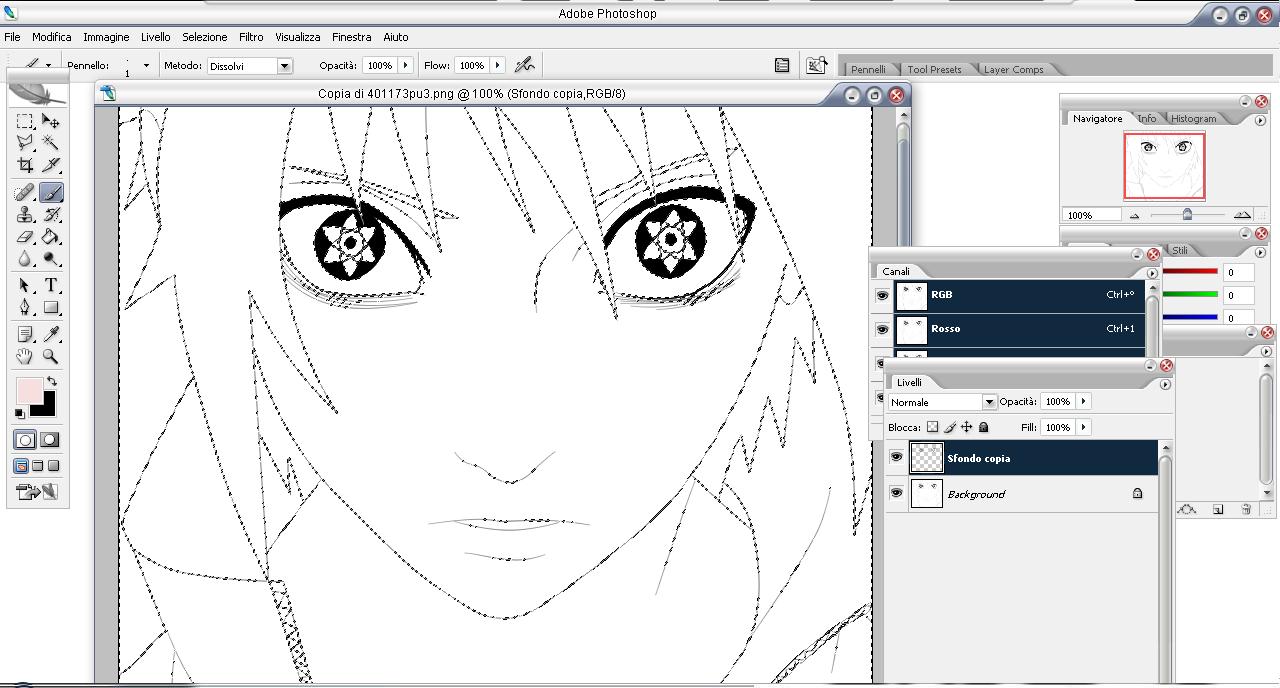
Task: Click the pink foreground color swatch
Action: click(x=29, y=392)
